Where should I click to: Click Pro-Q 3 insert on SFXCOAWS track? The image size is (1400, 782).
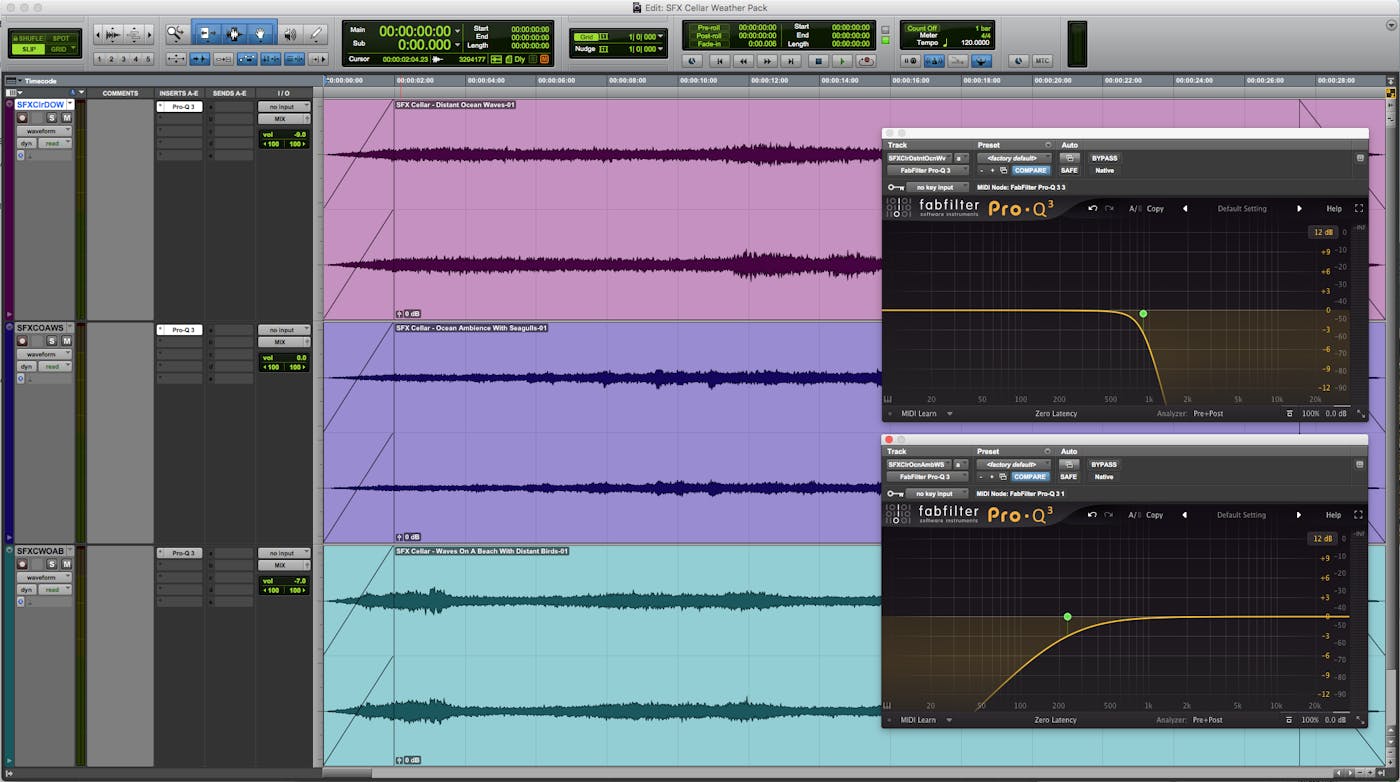180,329
